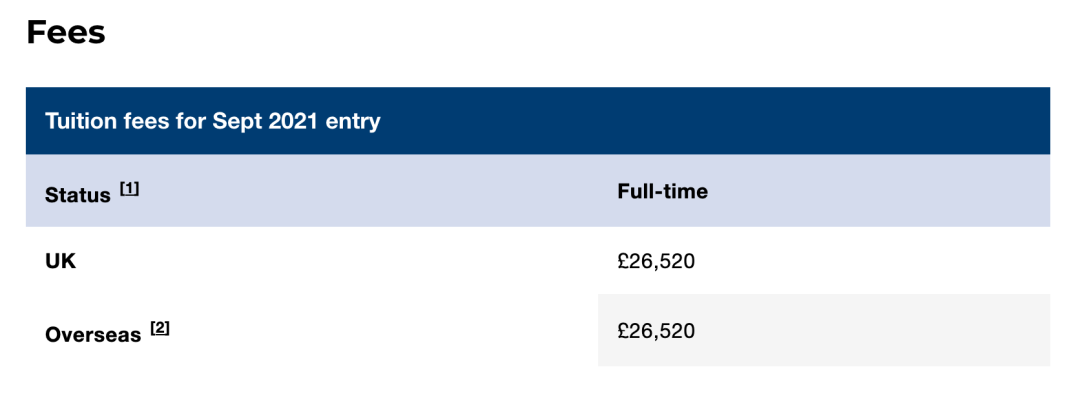The image size is (1080, 398).
Task: Click the pound sign in Overseas fee
Action: [x=623, y=331]
